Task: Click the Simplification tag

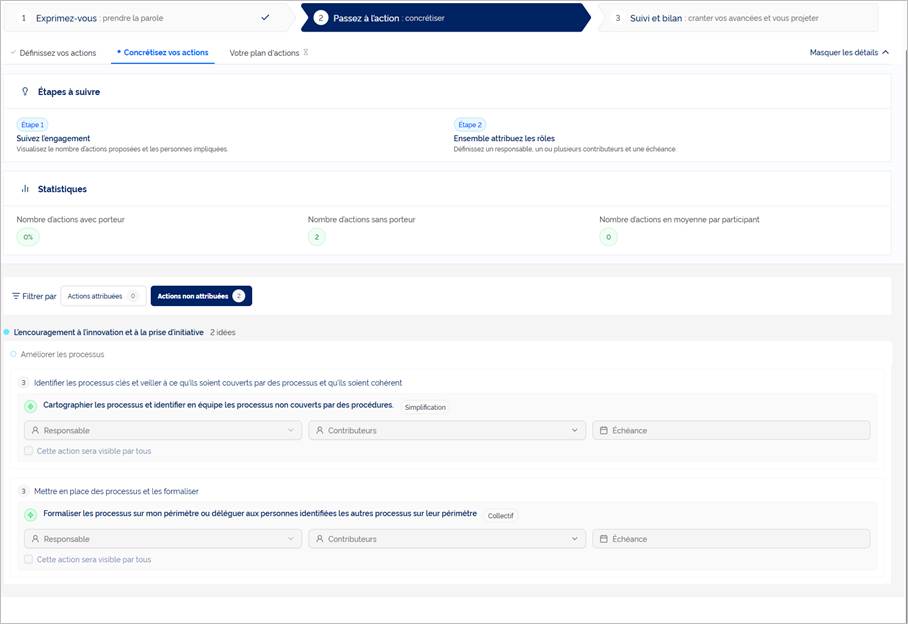Action: [425, 408]
